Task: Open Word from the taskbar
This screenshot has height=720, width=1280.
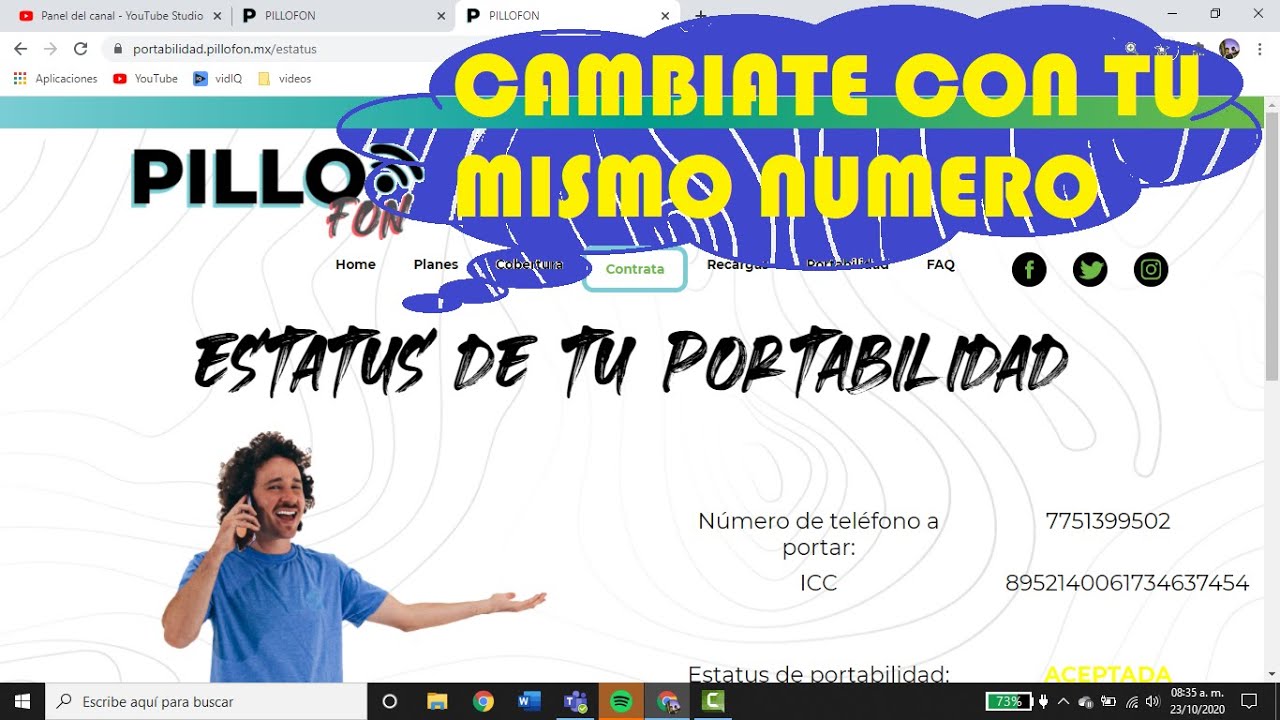Action: point(529,701)
